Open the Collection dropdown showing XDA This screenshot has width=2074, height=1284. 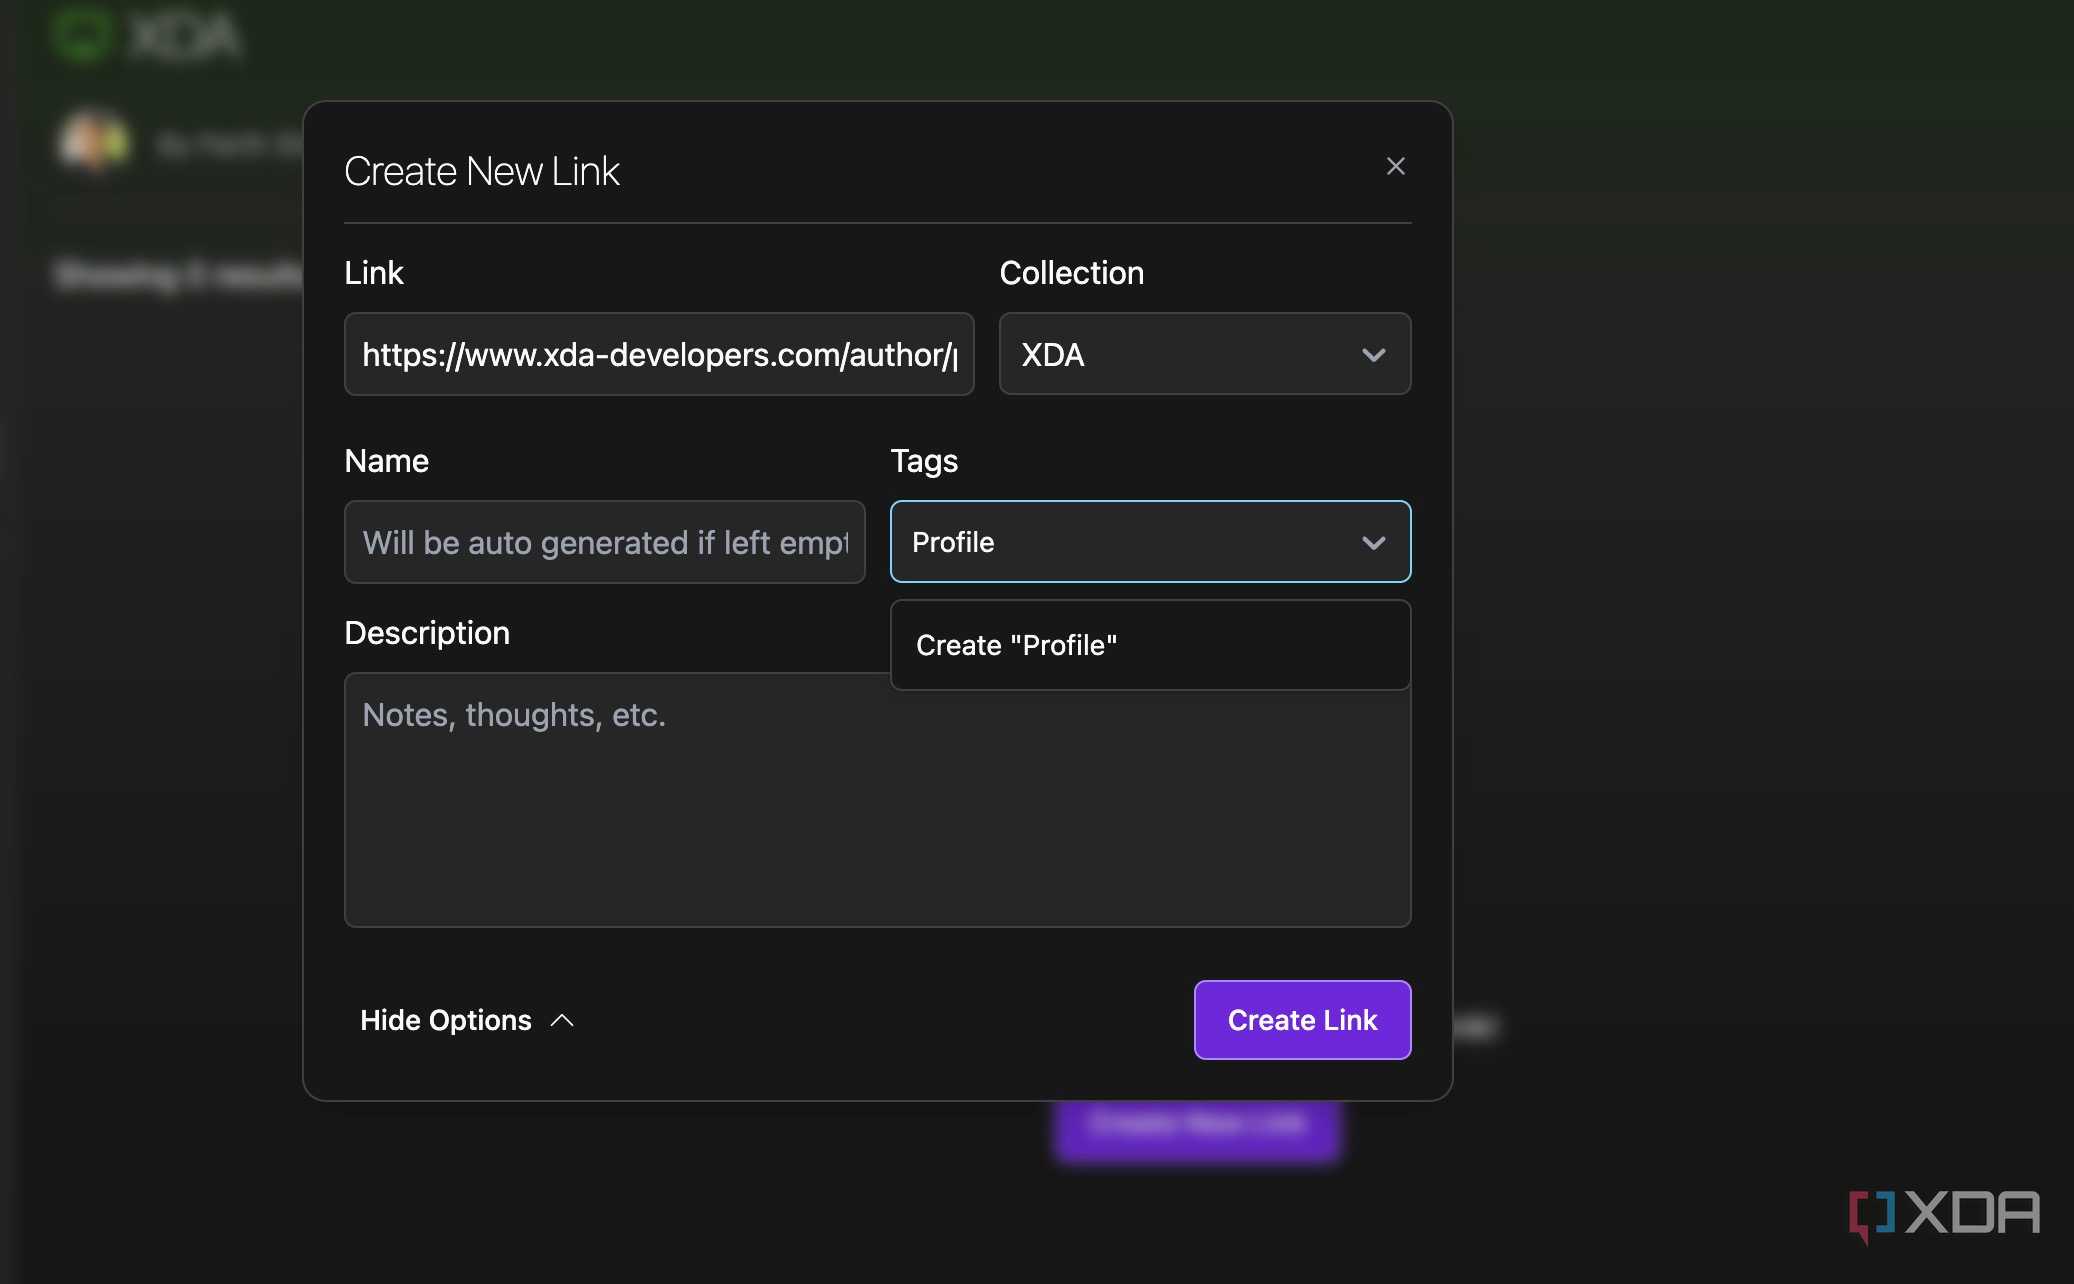coord(1205,354)
